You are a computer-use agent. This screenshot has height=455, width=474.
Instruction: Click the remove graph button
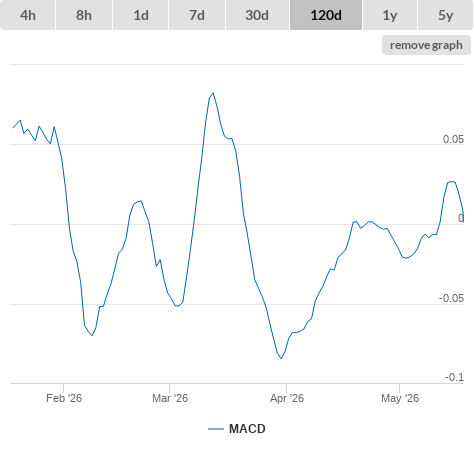tap(426, 45)
